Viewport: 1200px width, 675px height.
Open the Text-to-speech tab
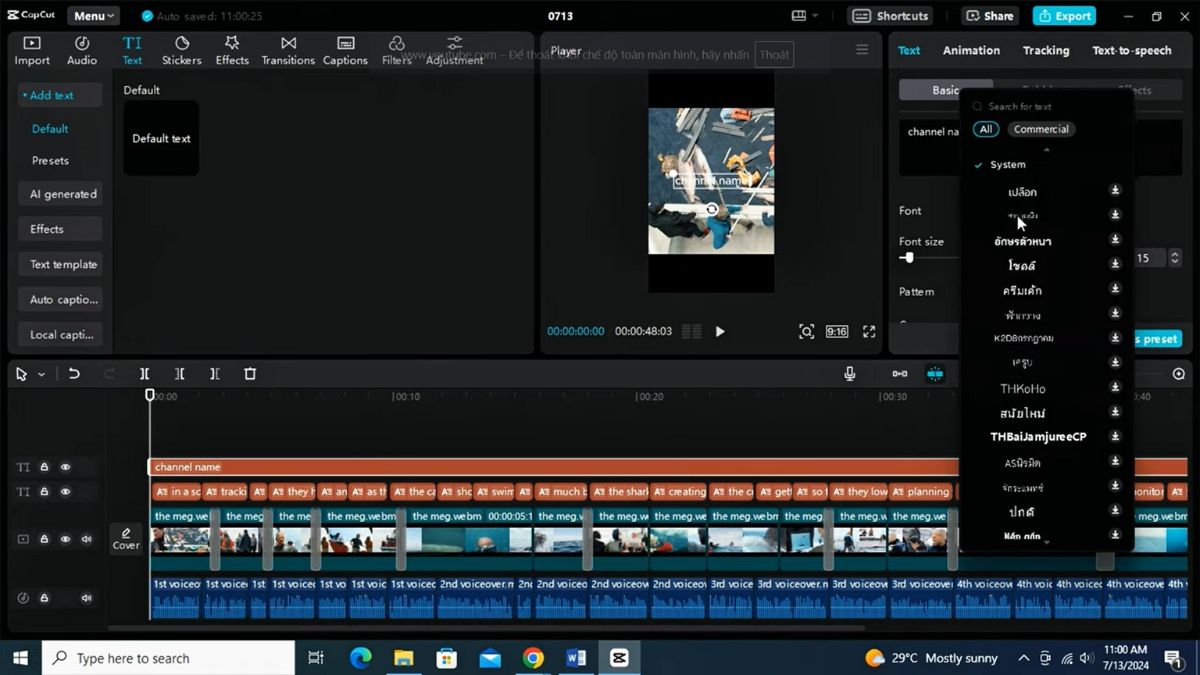pyautogui.click(x=1131, y=50)
